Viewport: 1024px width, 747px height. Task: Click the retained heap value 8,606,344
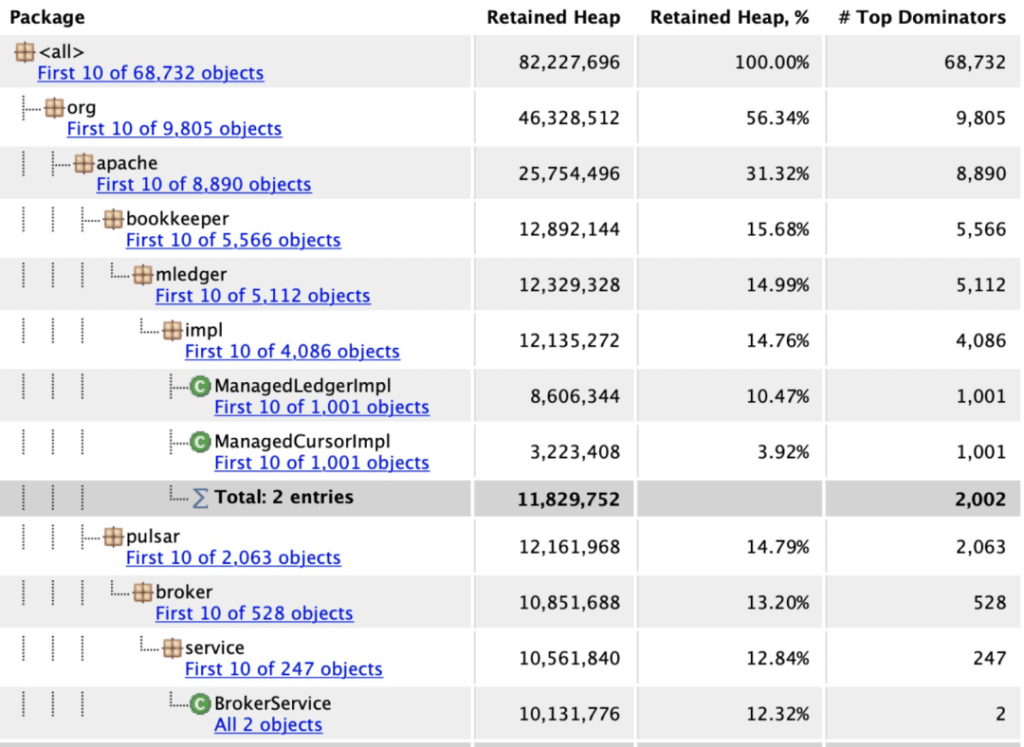pos(575,396)
